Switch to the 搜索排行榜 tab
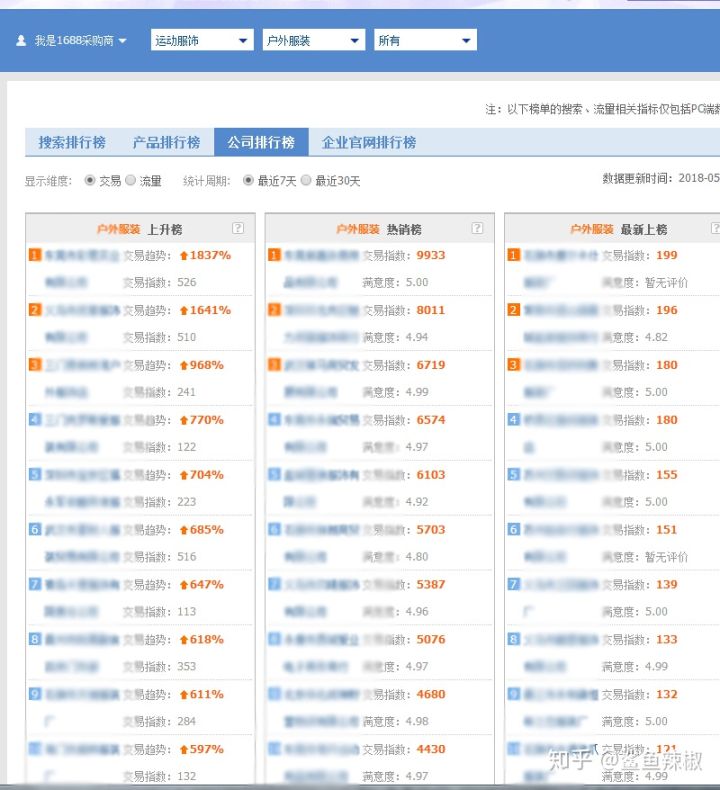Image resolution: width=720 pixels, height=790 pixels. pyautogui.click(x=72, y=142)
